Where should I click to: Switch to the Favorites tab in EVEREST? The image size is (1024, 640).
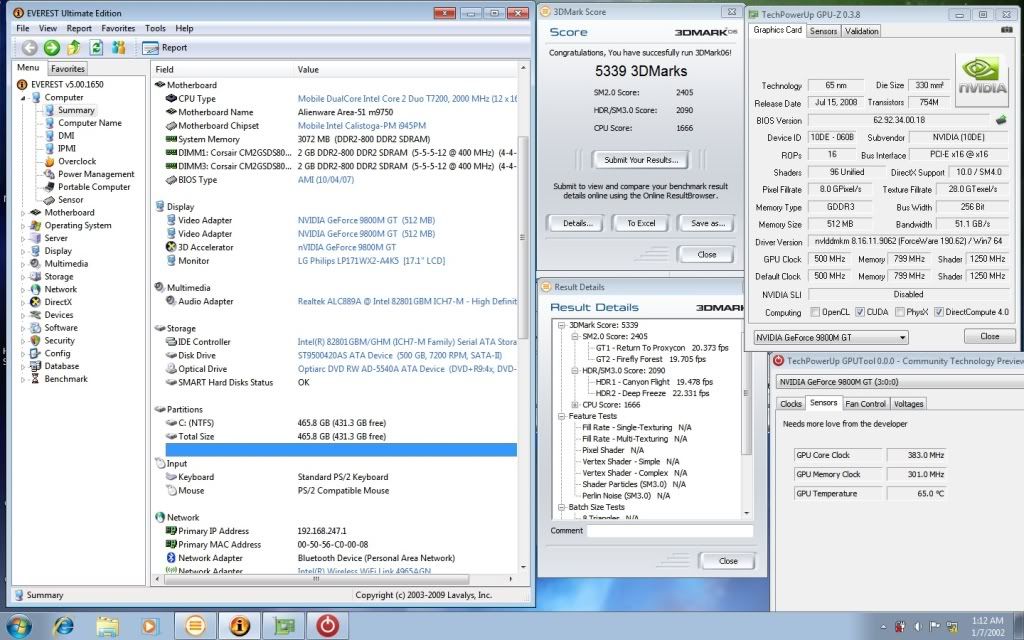68,69
